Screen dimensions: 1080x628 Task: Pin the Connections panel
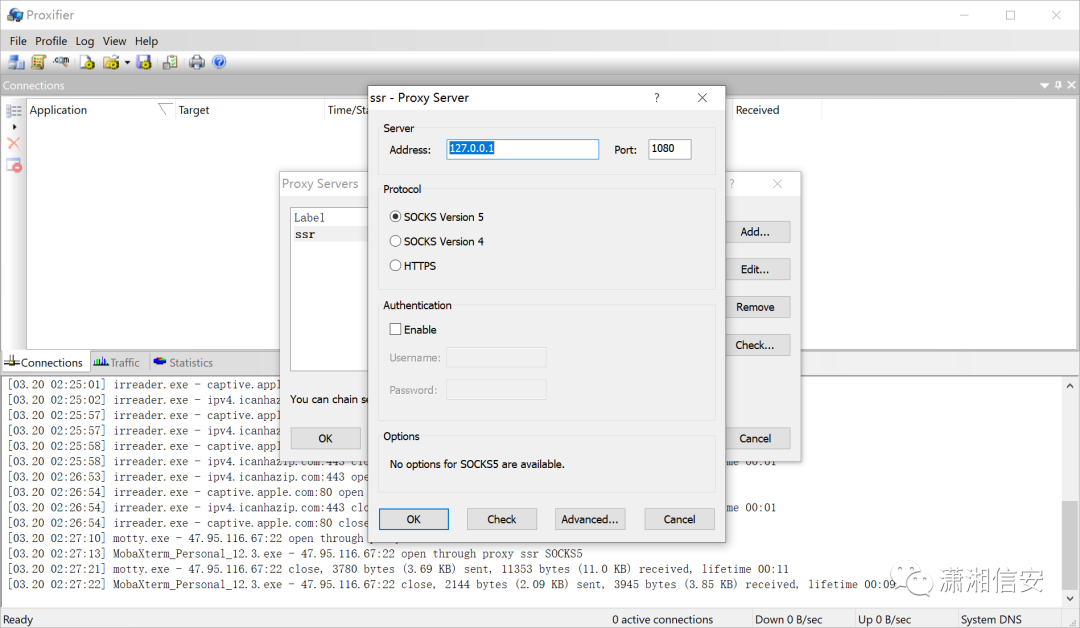point(1058,85)
